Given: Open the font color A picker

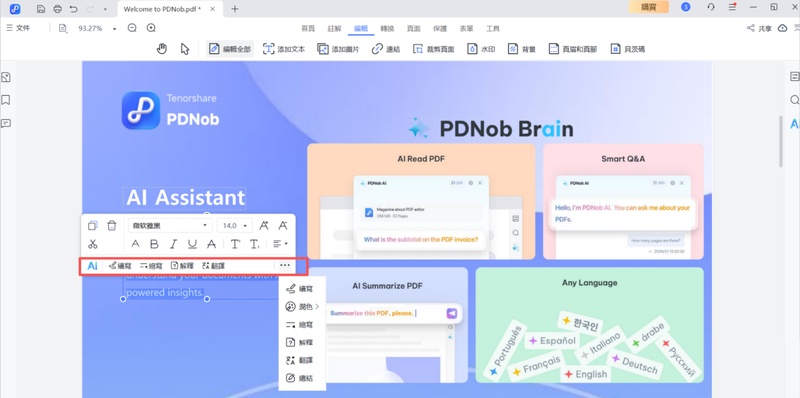Looking at the screenshot, I should [135, 244].
